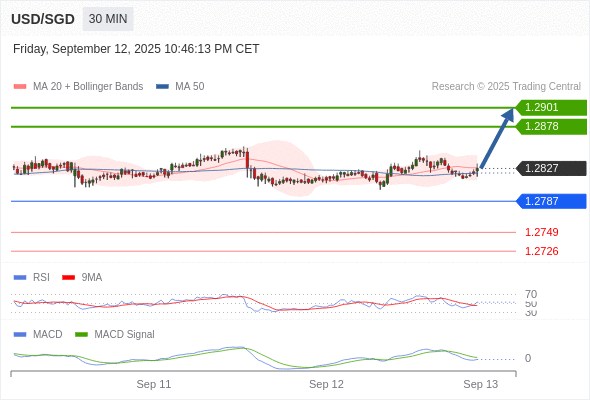Click the Sep 13 date axis label
Image resolution: width=590 pixels, height=400 pixels.
click(481, 384)
